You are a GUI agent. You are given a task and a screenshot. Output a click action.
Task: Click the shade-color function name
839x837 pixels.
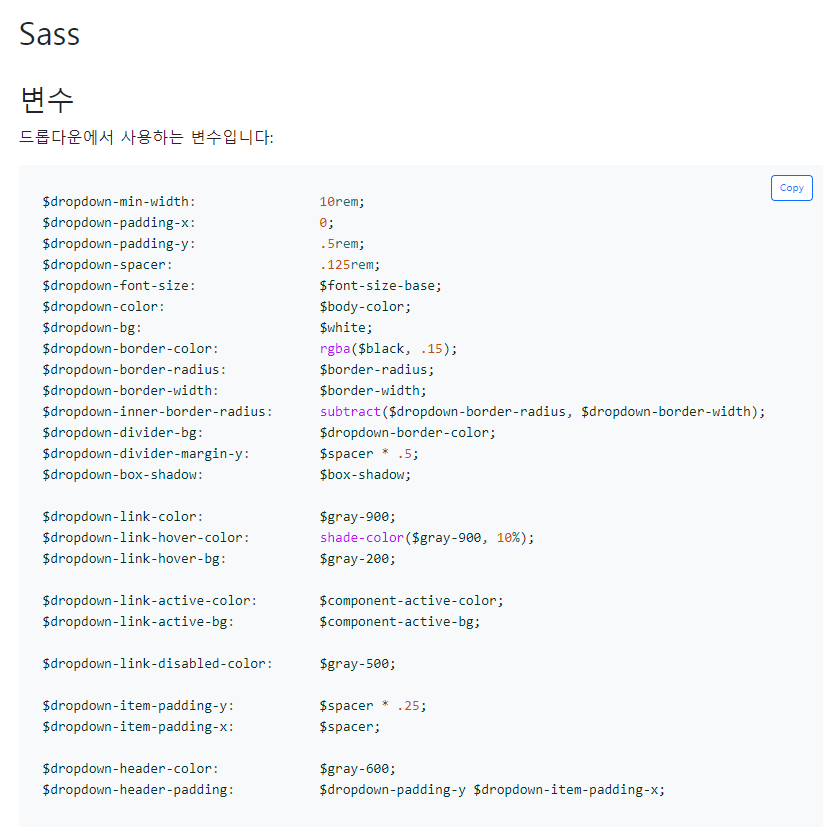coord(362,537)
